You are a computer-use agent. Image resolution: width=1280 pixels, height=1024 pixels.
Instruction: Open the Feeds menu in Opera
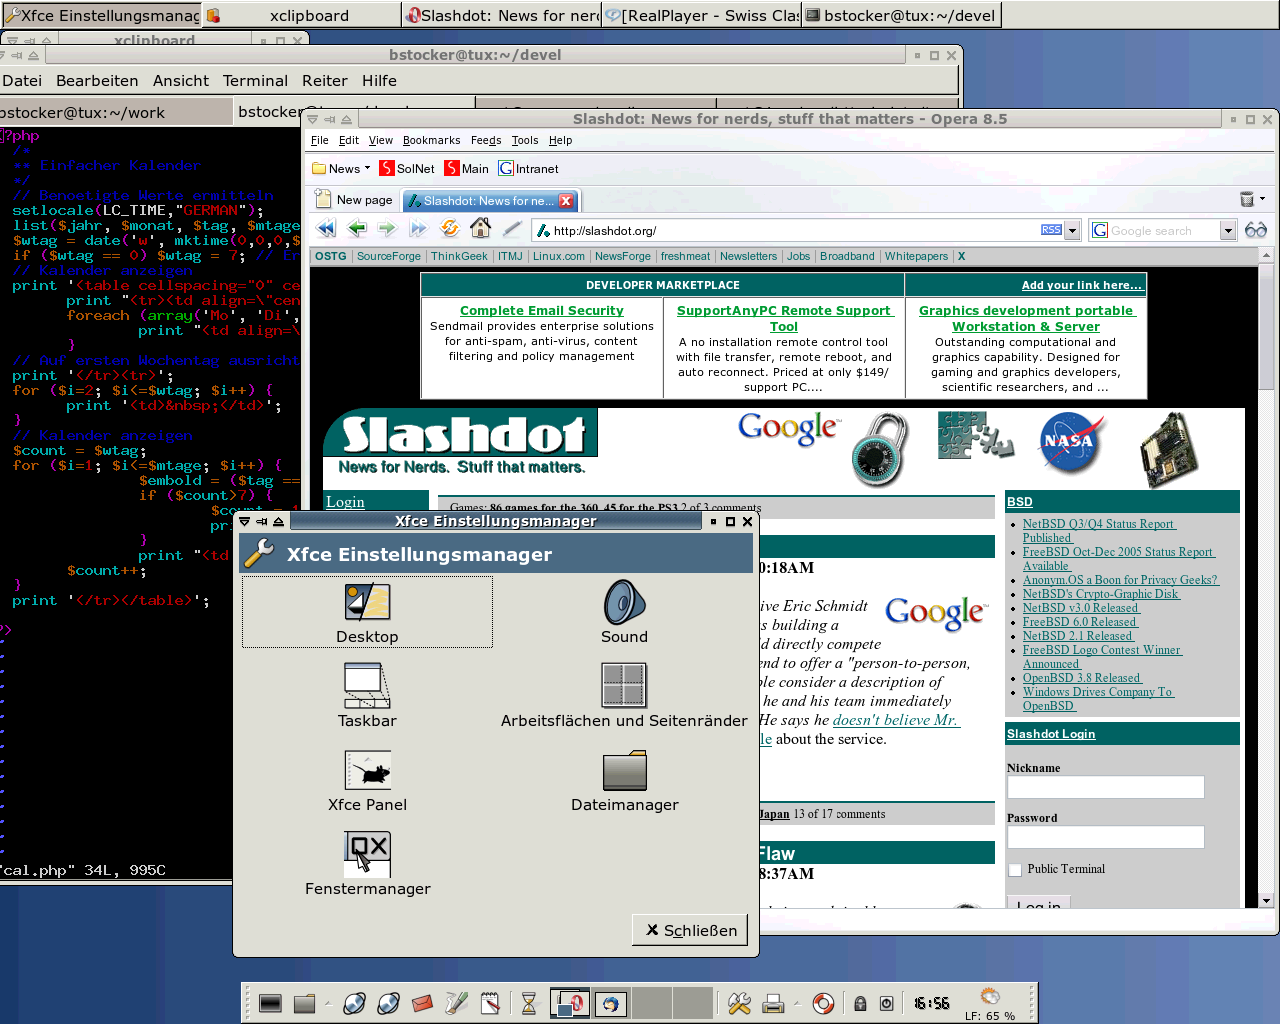tap(486, 140)
